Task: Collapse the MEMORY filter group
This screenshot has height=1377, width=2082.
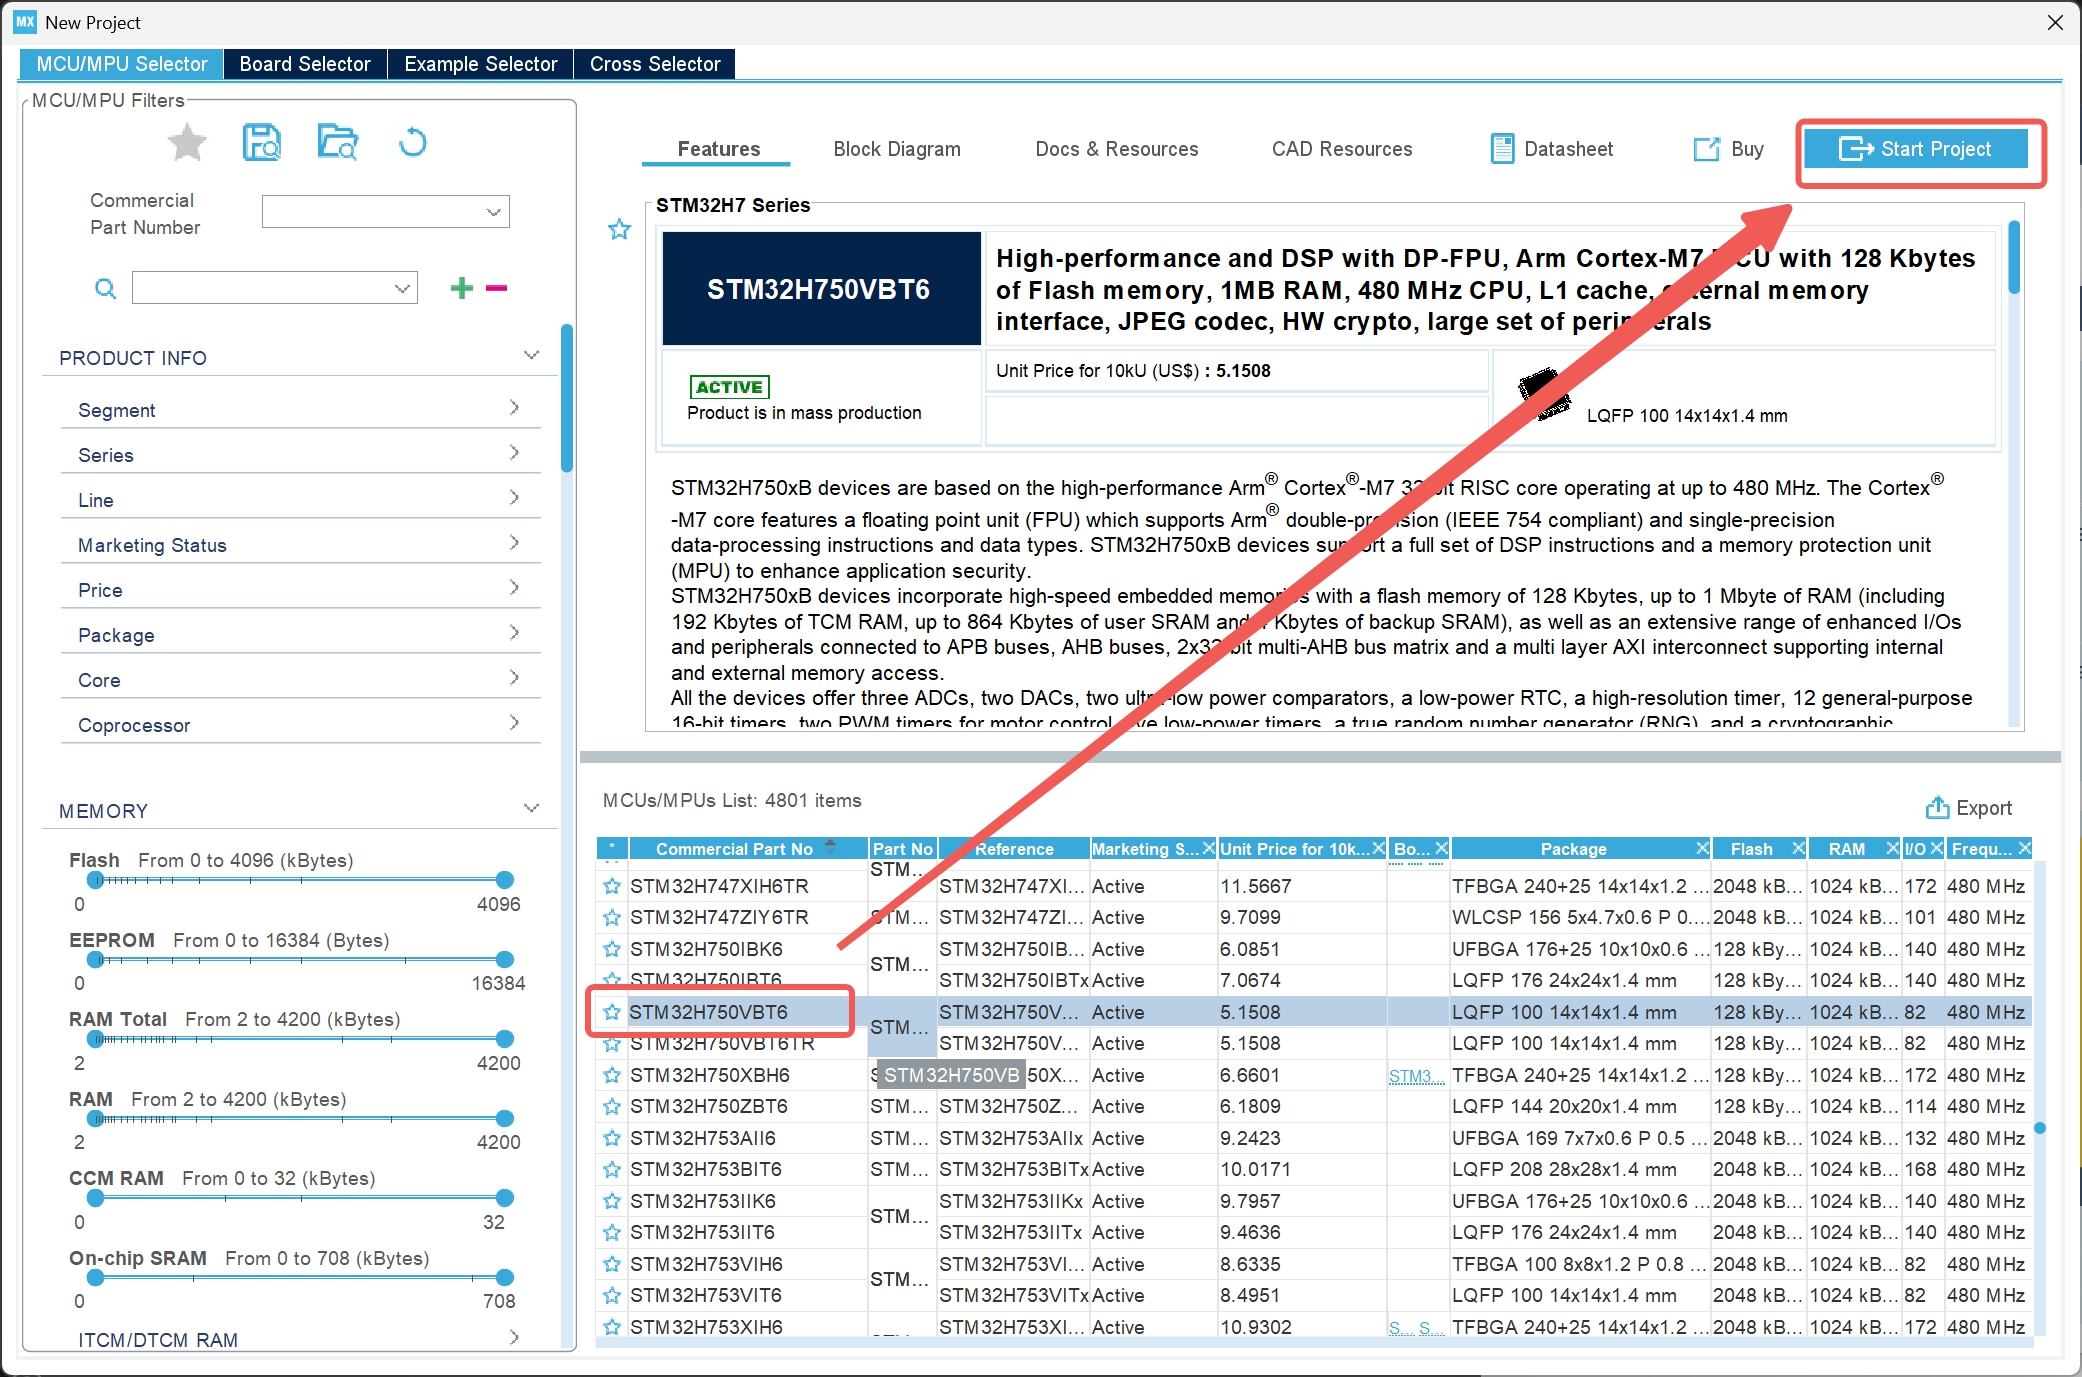Action: [531, 808]
